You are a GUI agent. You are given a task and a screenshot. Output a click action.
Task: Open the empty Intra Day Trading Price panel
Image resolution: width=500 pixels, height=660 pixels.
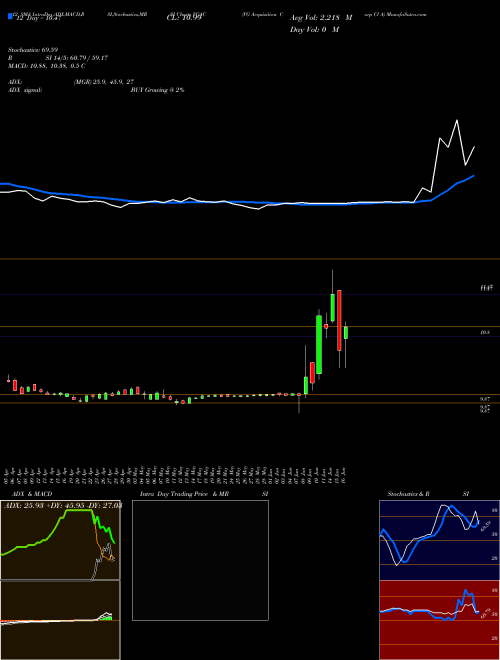point(200,560)
